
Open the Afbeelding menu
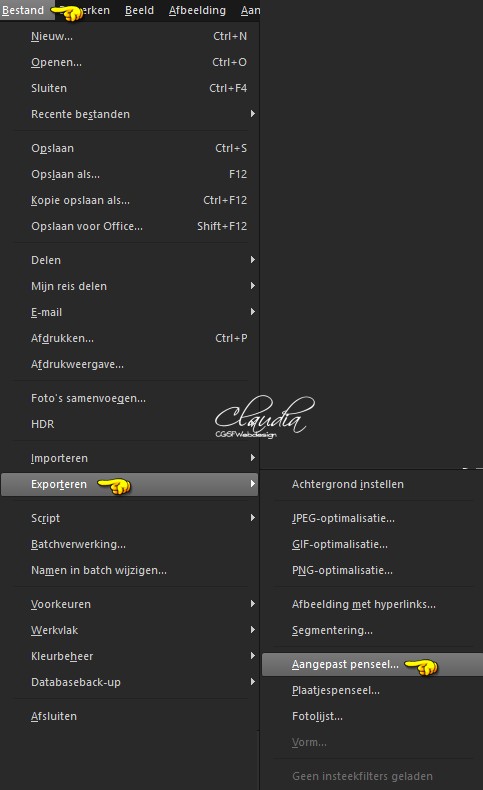pyautogui.click(x=197, y=10)
